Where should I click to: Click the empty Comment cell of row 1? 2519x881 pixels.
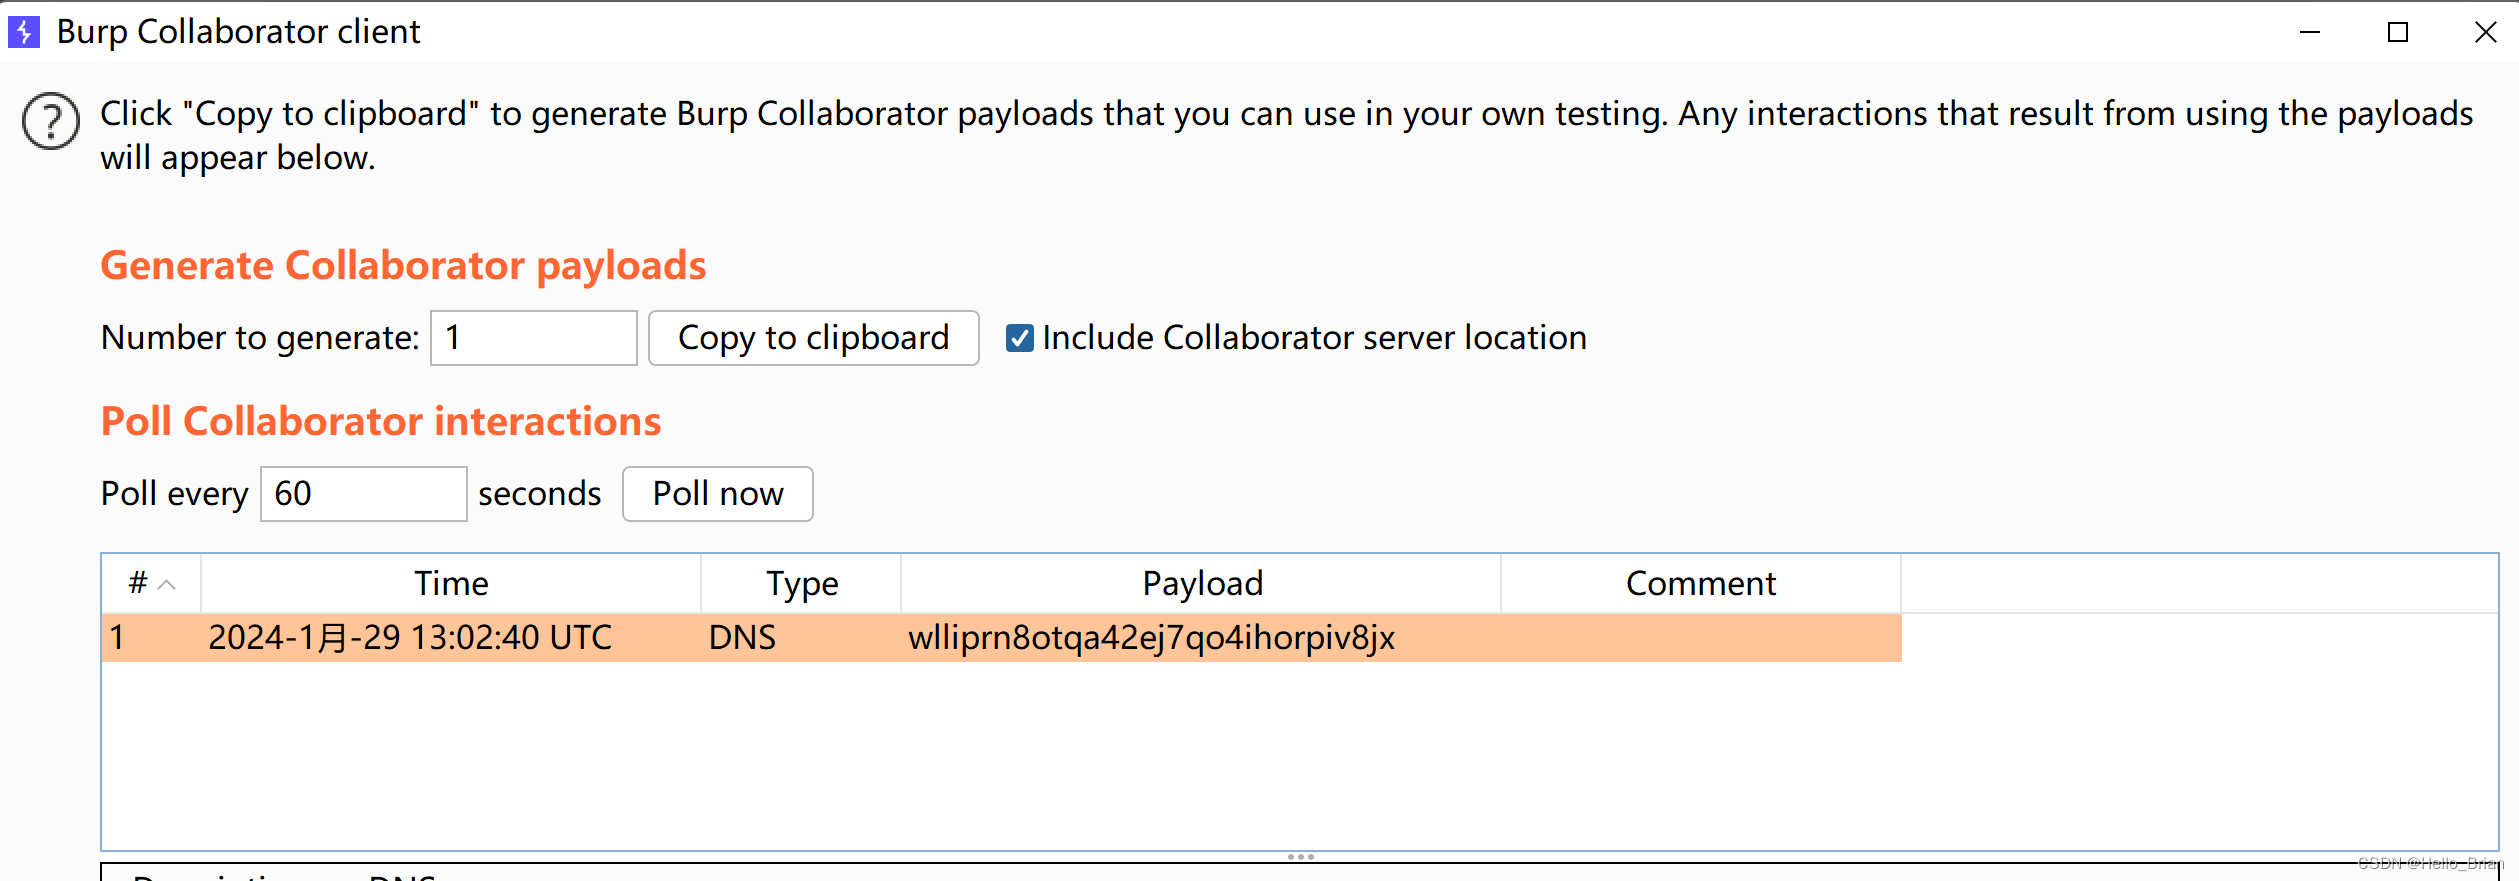(x=1701, y=638)
